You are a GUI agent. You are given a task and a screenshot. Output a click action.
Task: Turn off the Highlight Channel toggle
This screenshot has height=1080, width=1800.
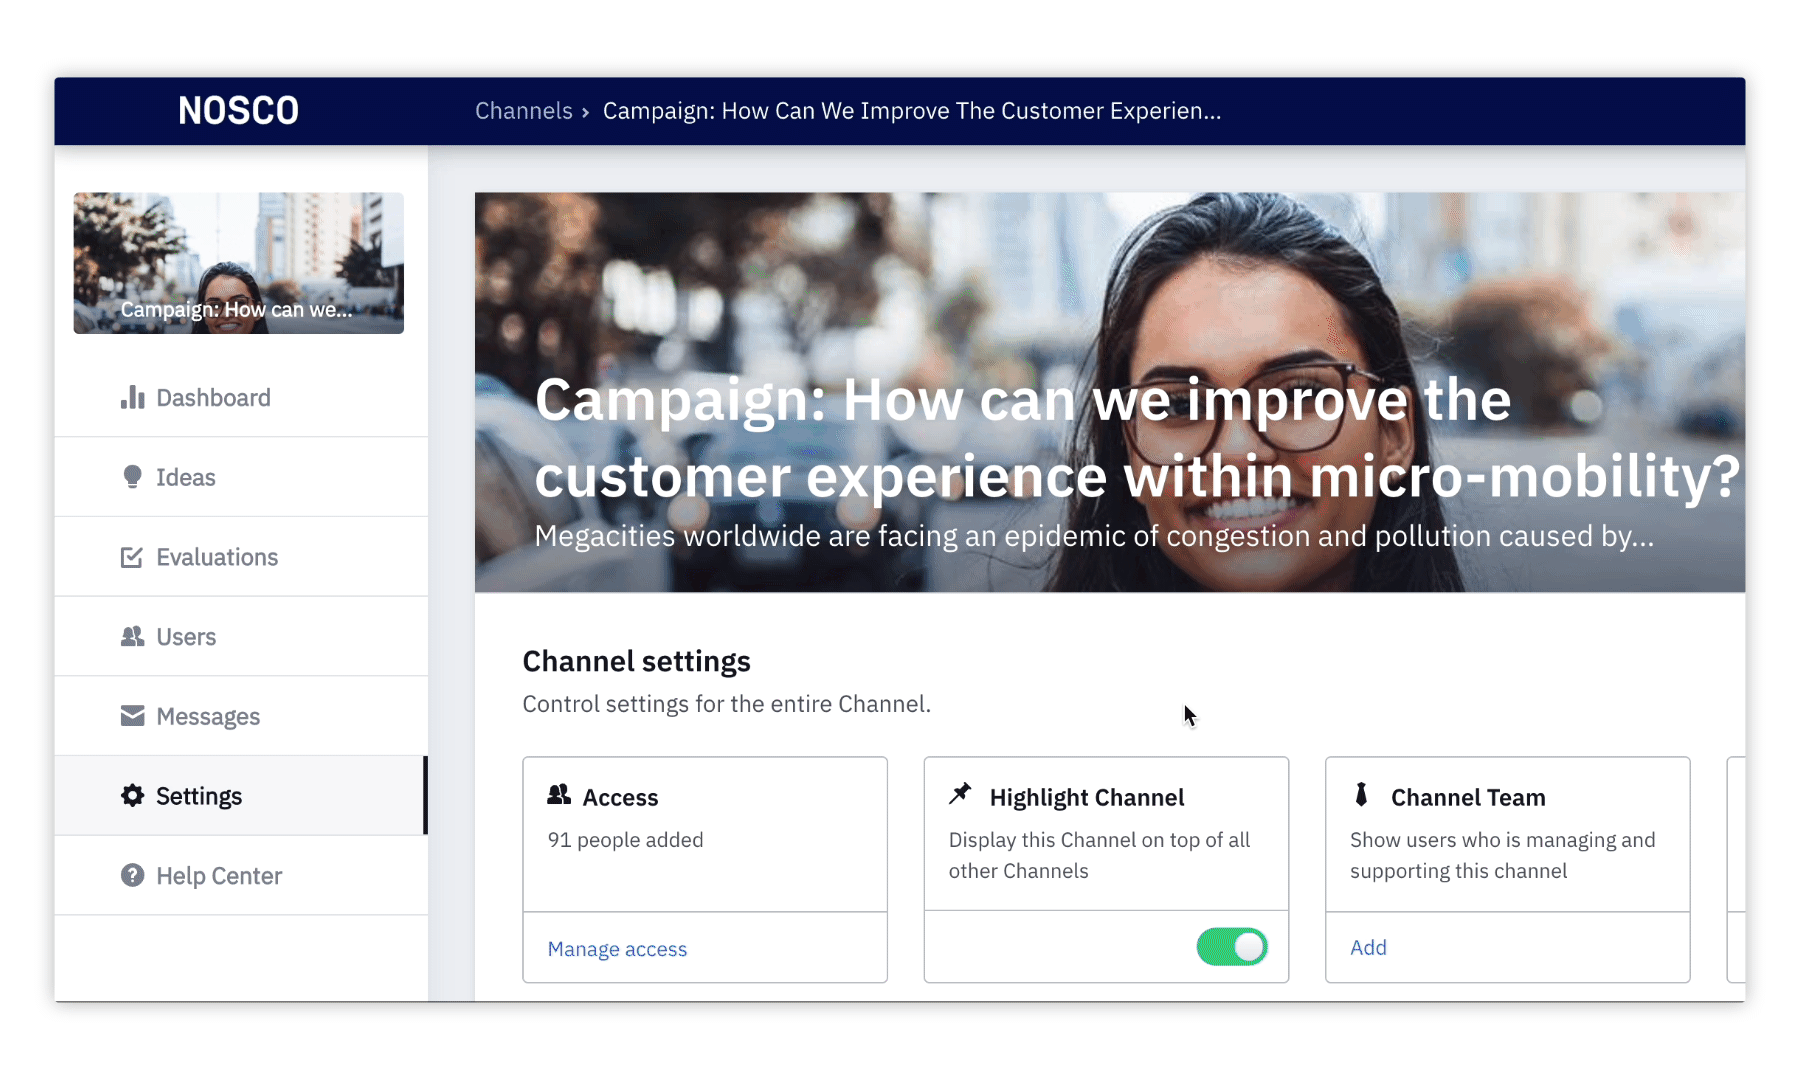[x=1232, y=946]
